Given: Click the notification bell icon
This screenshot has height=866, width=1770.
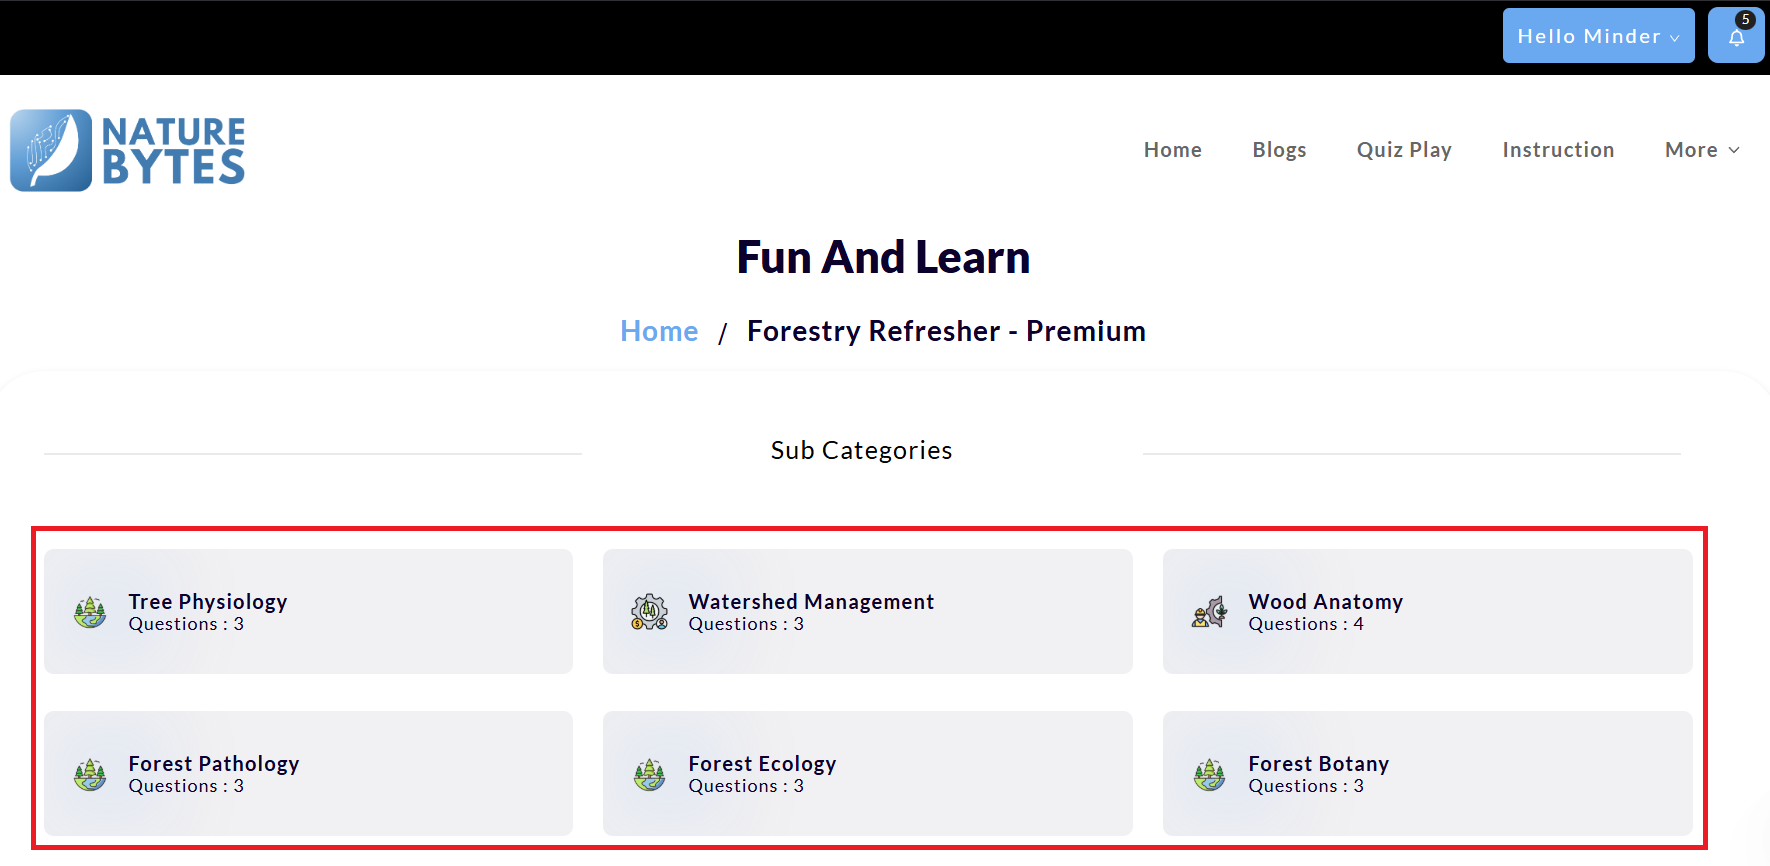Looking at the screenshot, I should coord(1736,38).
